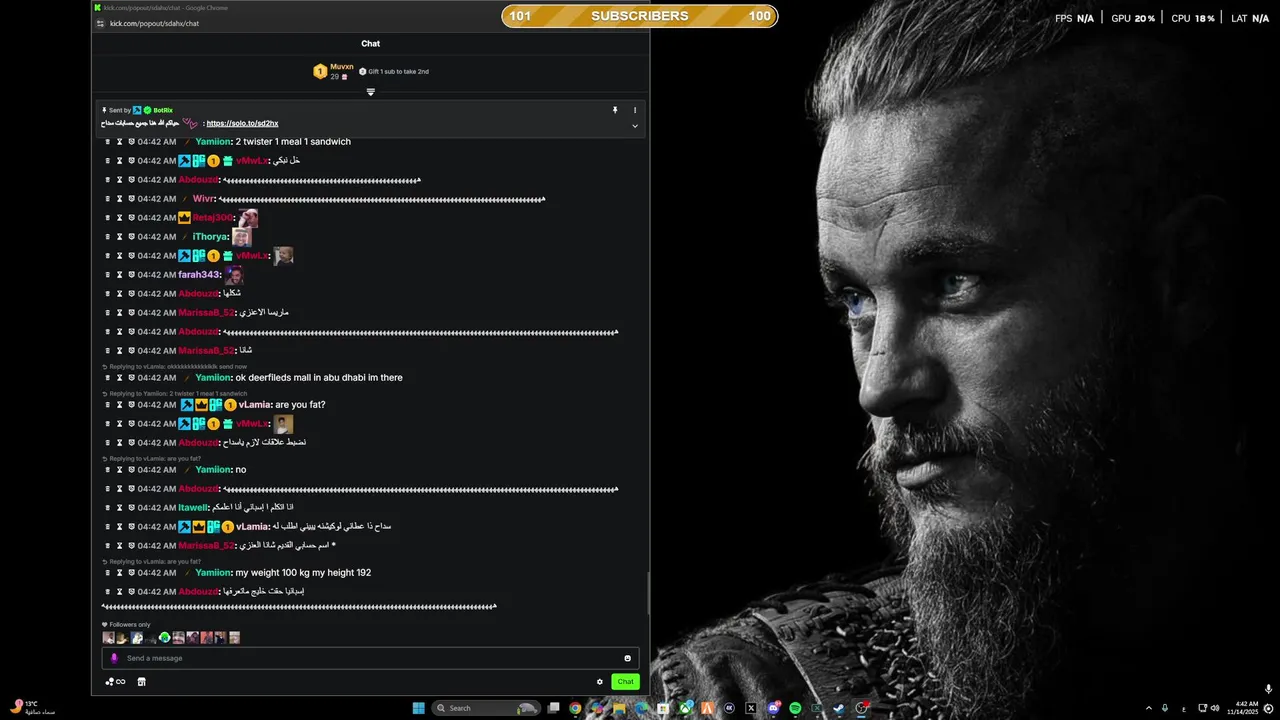This screenshot has width=1280, height=720.
Task: Open File Explorer from the taskbar
Action: 619,708
